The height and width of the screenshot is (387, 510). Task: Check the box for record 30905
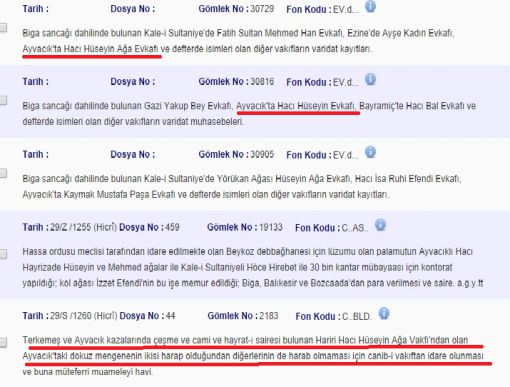click(3, 173)
